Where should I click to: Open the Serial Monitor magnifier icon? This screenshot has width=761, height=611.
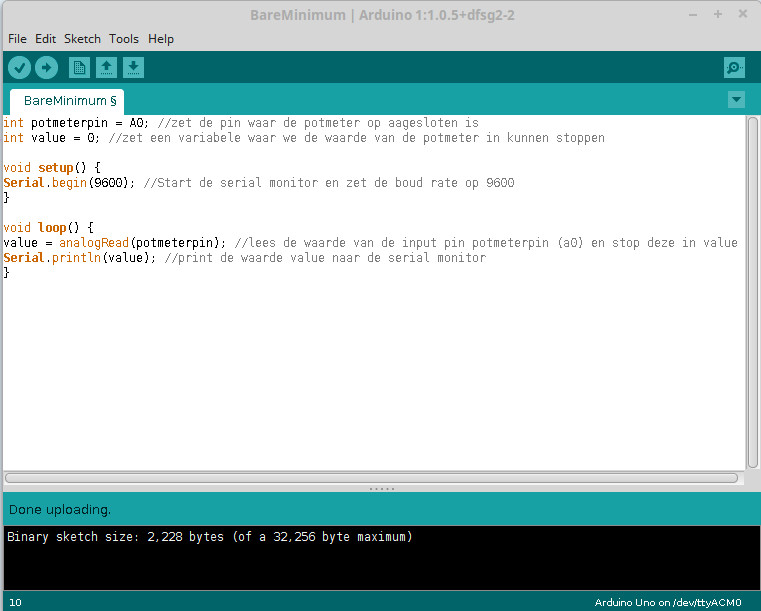pyautogui.click(x=735, y=67)
